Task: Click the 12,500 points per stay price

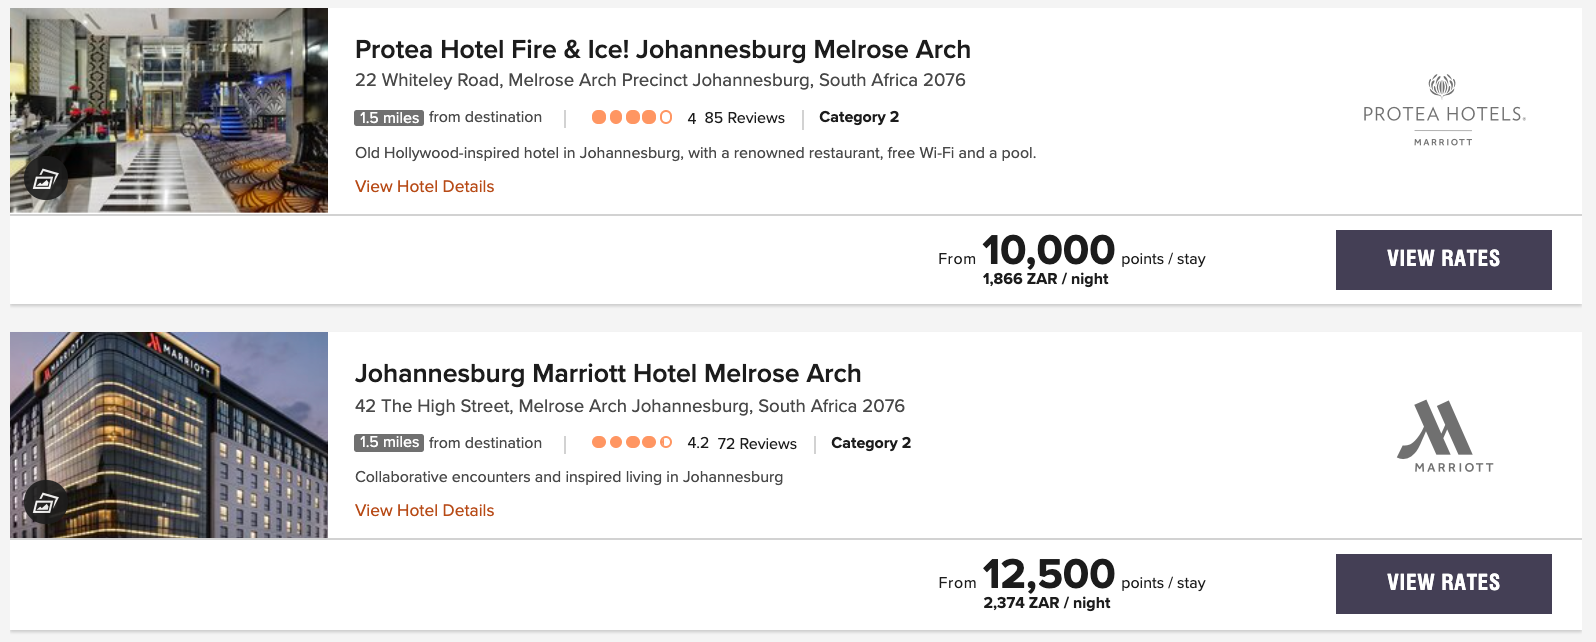Action: click(1048, 575)
